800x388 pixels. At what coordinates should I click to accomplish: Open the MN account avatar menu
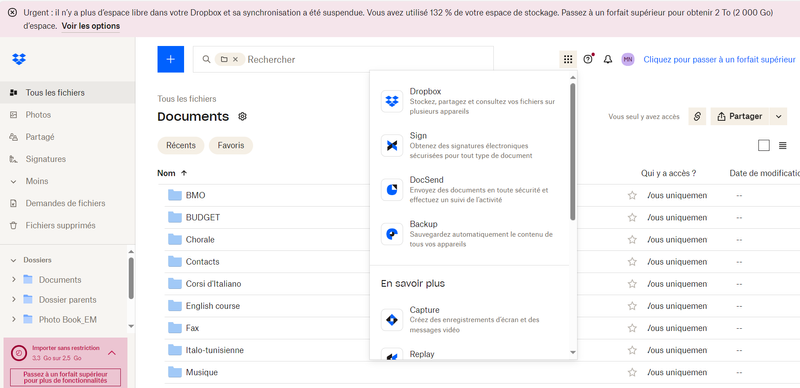click(628, 59)
